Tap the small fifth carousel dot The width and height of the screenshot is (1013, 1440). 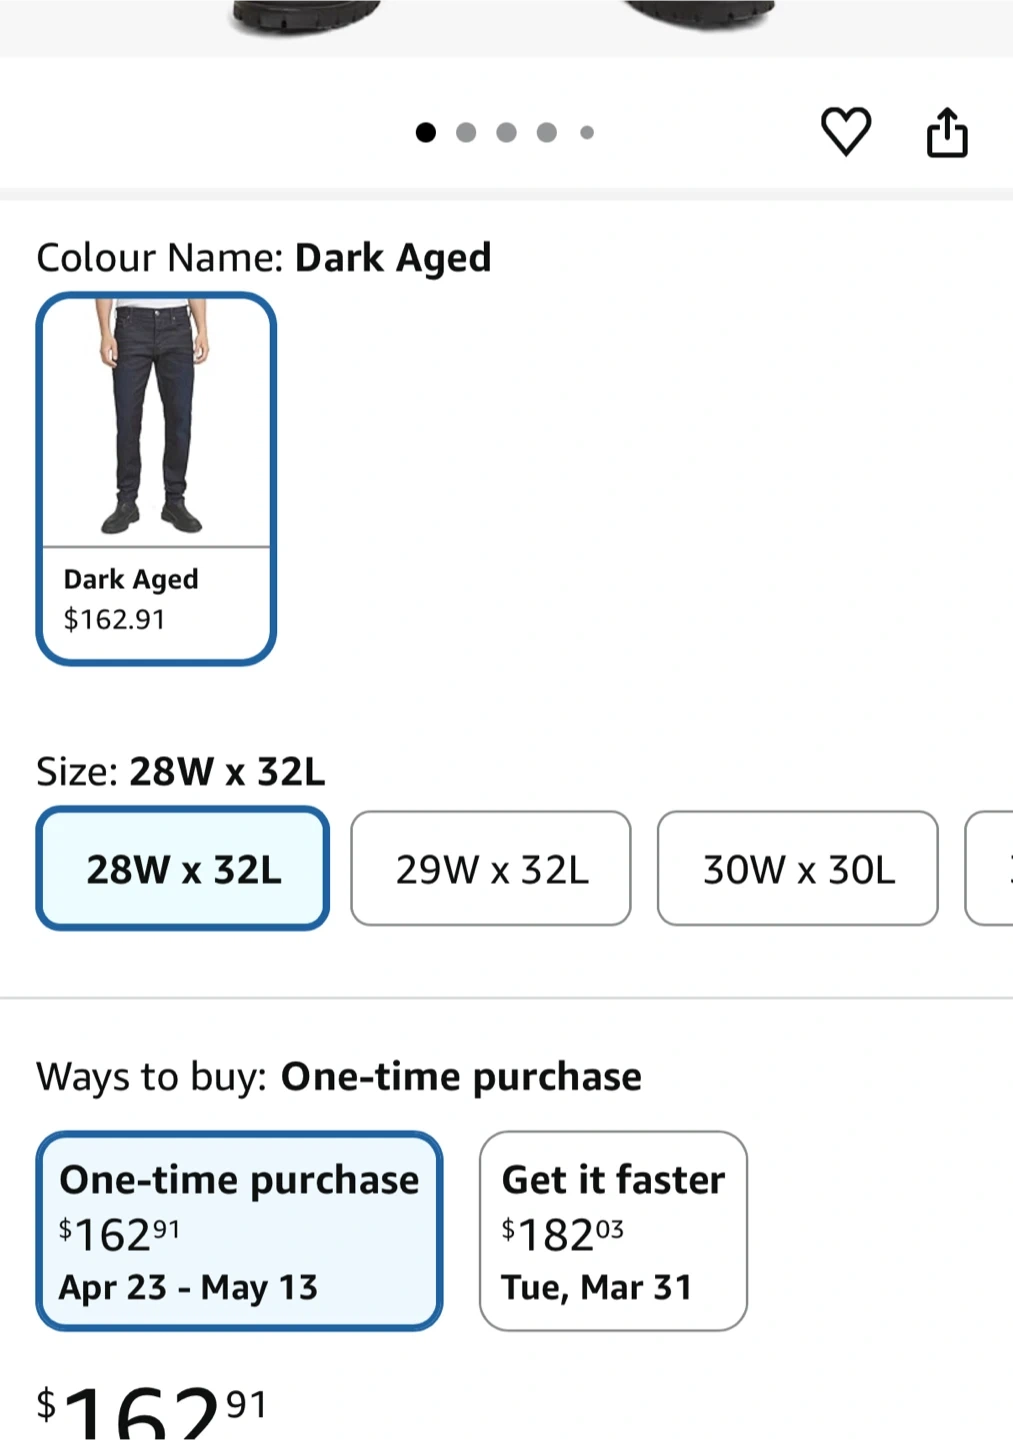click(x=587, y=132)
